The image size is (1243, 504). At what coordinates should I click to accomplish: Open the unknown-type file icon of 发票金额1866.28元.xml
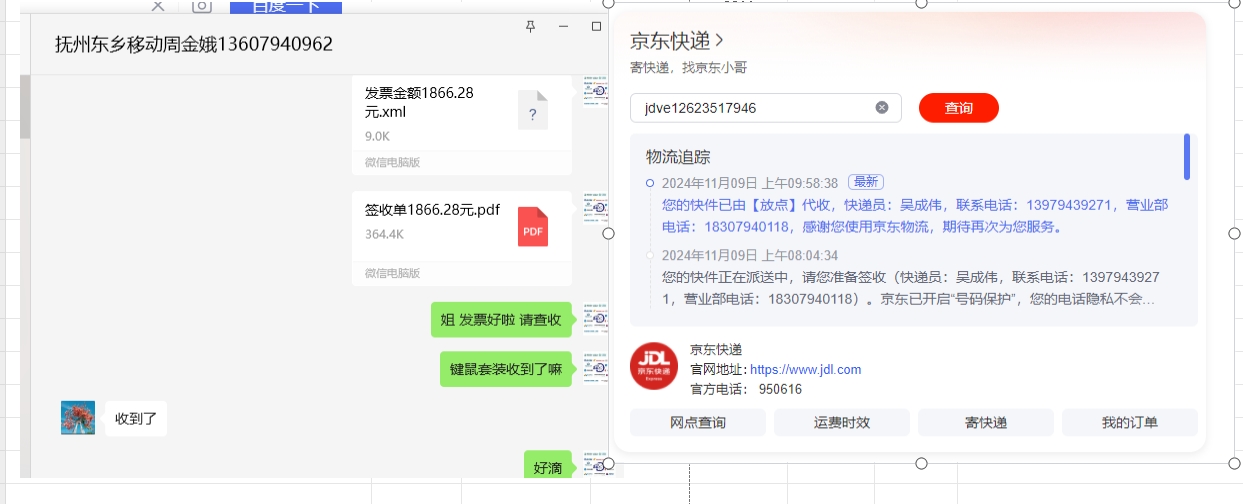pos(533,110)
